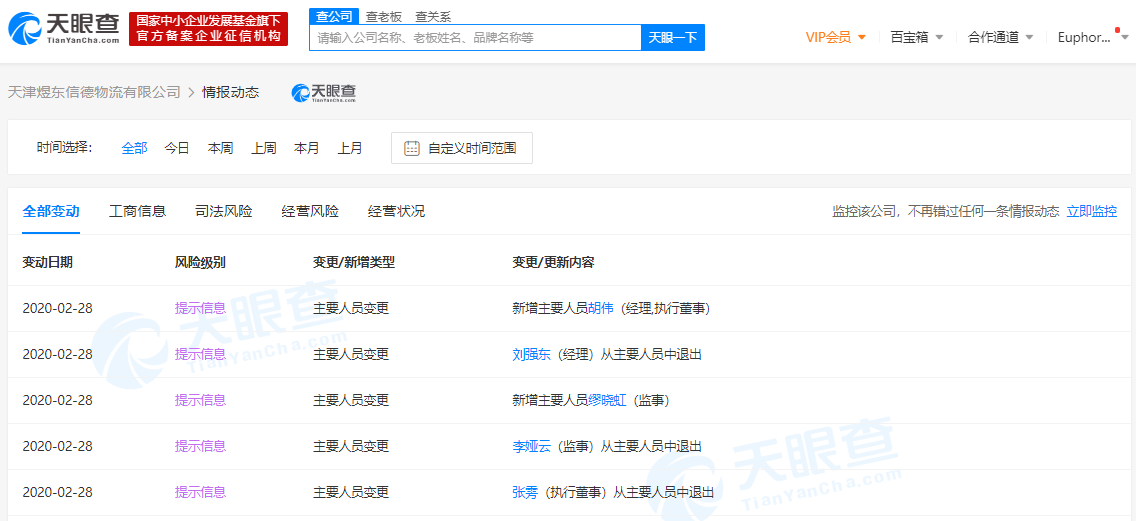
Task: Click the small TianYanCha logo in breadcrumb
Action: (324, 92)
